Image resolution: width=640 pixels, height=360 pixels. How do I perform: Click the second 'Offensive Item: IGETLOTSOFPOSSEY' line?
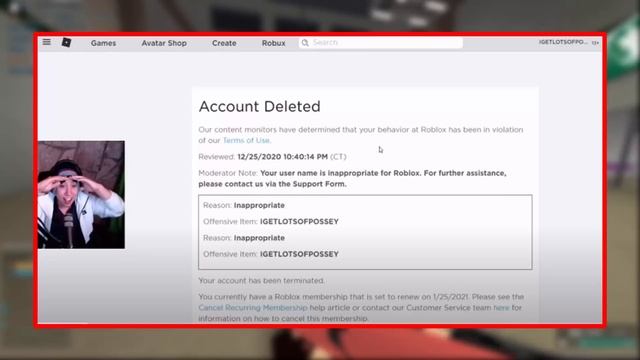coord(271,254)
